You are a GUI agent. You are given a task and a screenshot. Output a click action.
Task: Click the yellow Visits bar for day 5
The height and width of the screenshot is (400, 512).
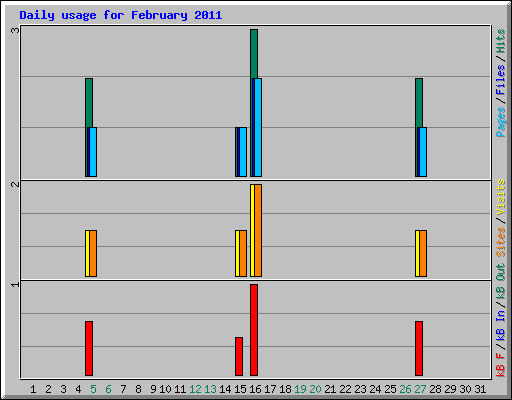pyautogui.click(x=87, y=253)
